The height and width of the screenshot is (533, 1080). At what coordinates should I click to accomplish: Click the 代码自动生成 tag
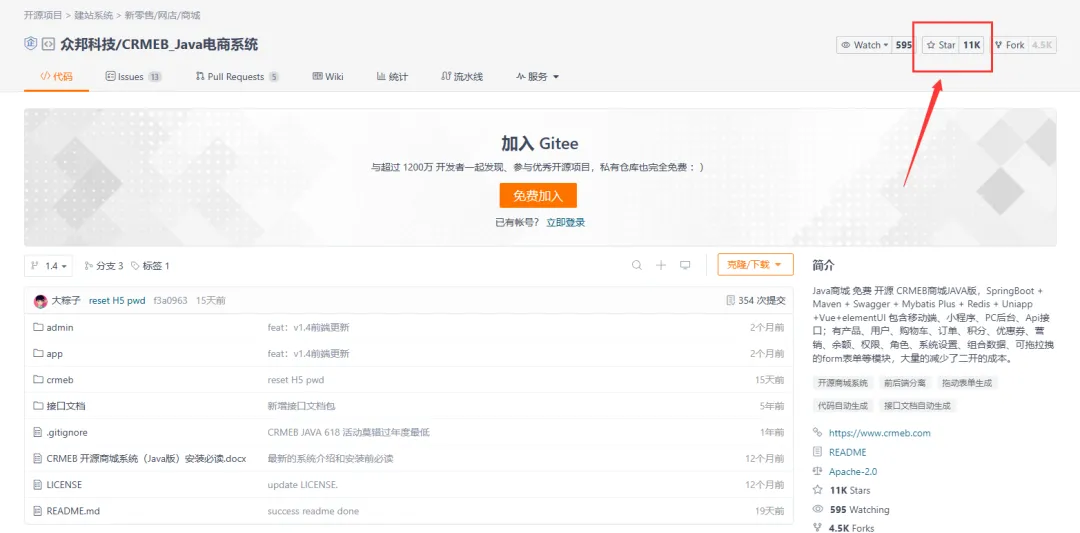[x=842, y=406]
